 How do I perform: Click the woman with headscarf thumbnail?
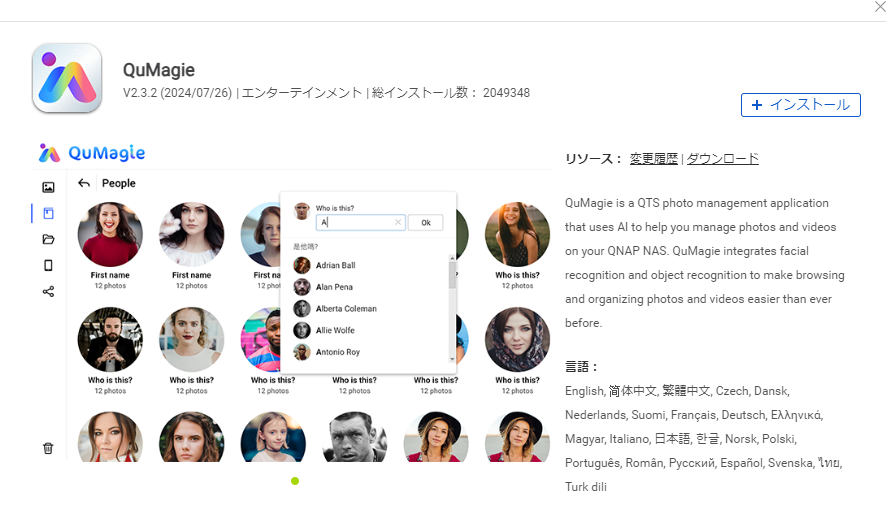tap(517, 339)
